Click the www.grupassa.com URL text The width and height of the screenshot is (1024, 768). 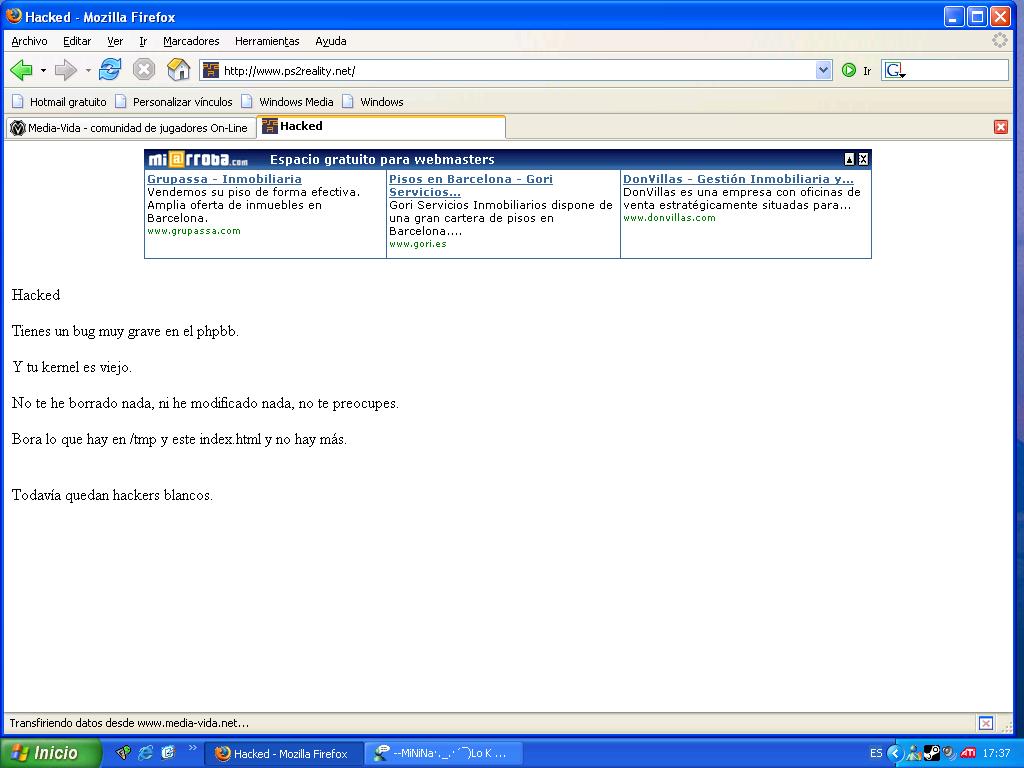(x=193, y=231)
